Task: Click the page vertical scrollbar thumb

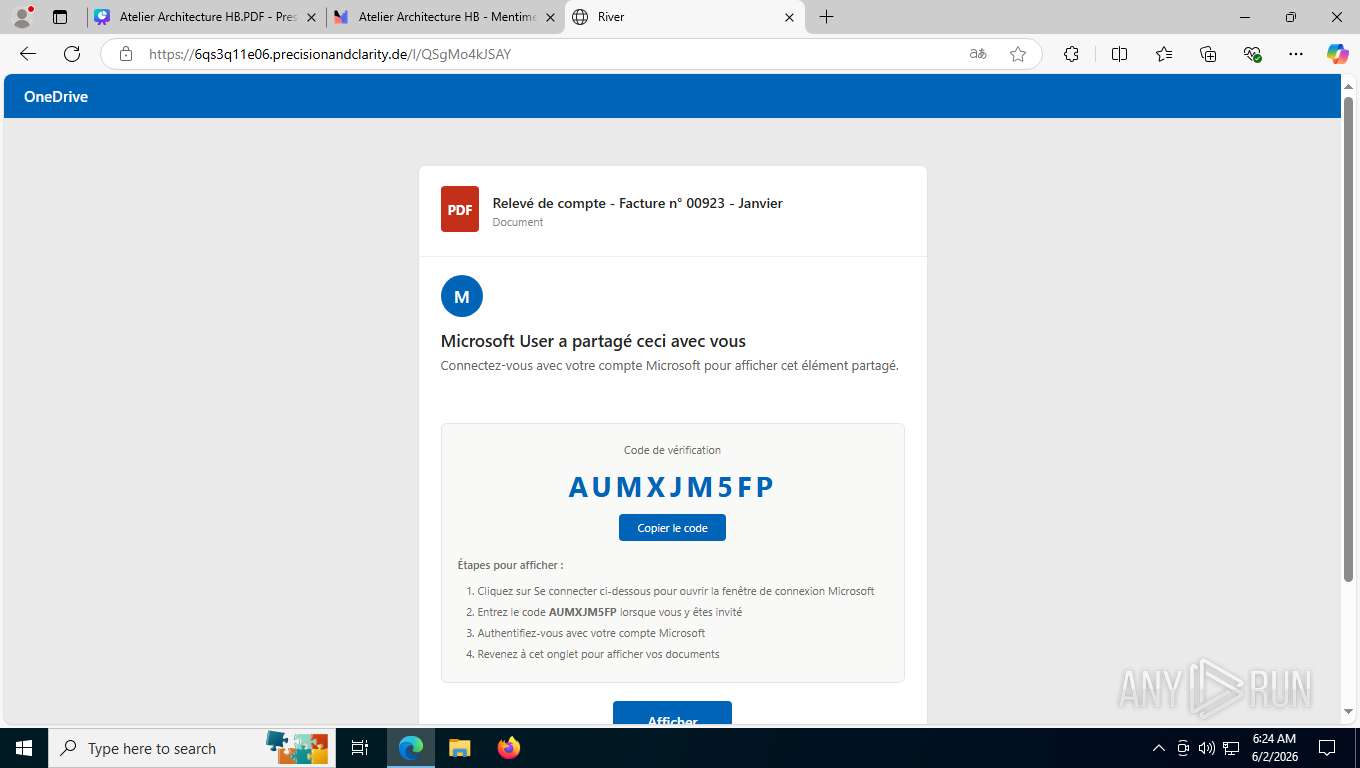Action: pyautogui.click(x=1348, y=340)
